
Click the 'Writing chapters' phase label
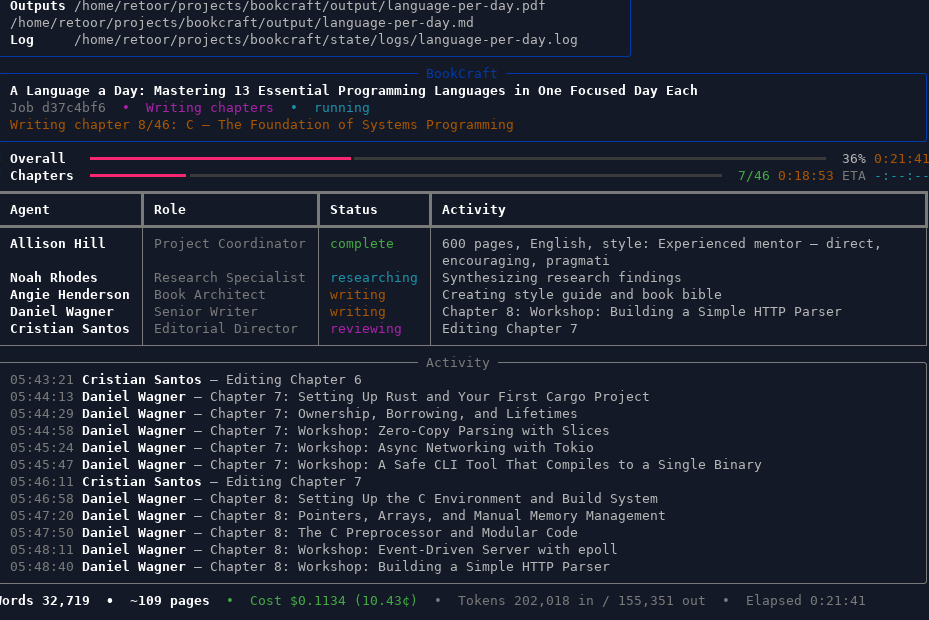(x=209, y=108)
